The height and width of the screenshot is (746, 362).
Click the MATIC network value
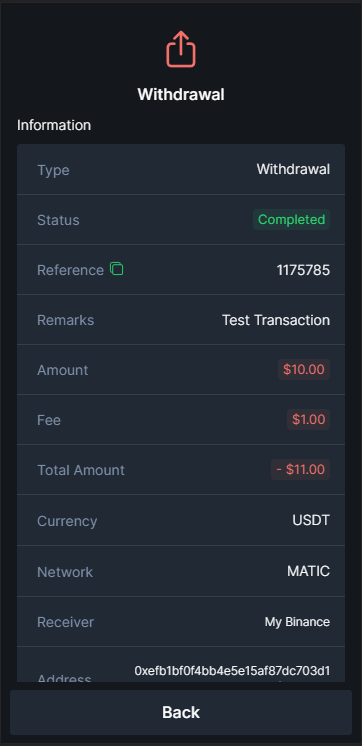(x=308, y=571)
